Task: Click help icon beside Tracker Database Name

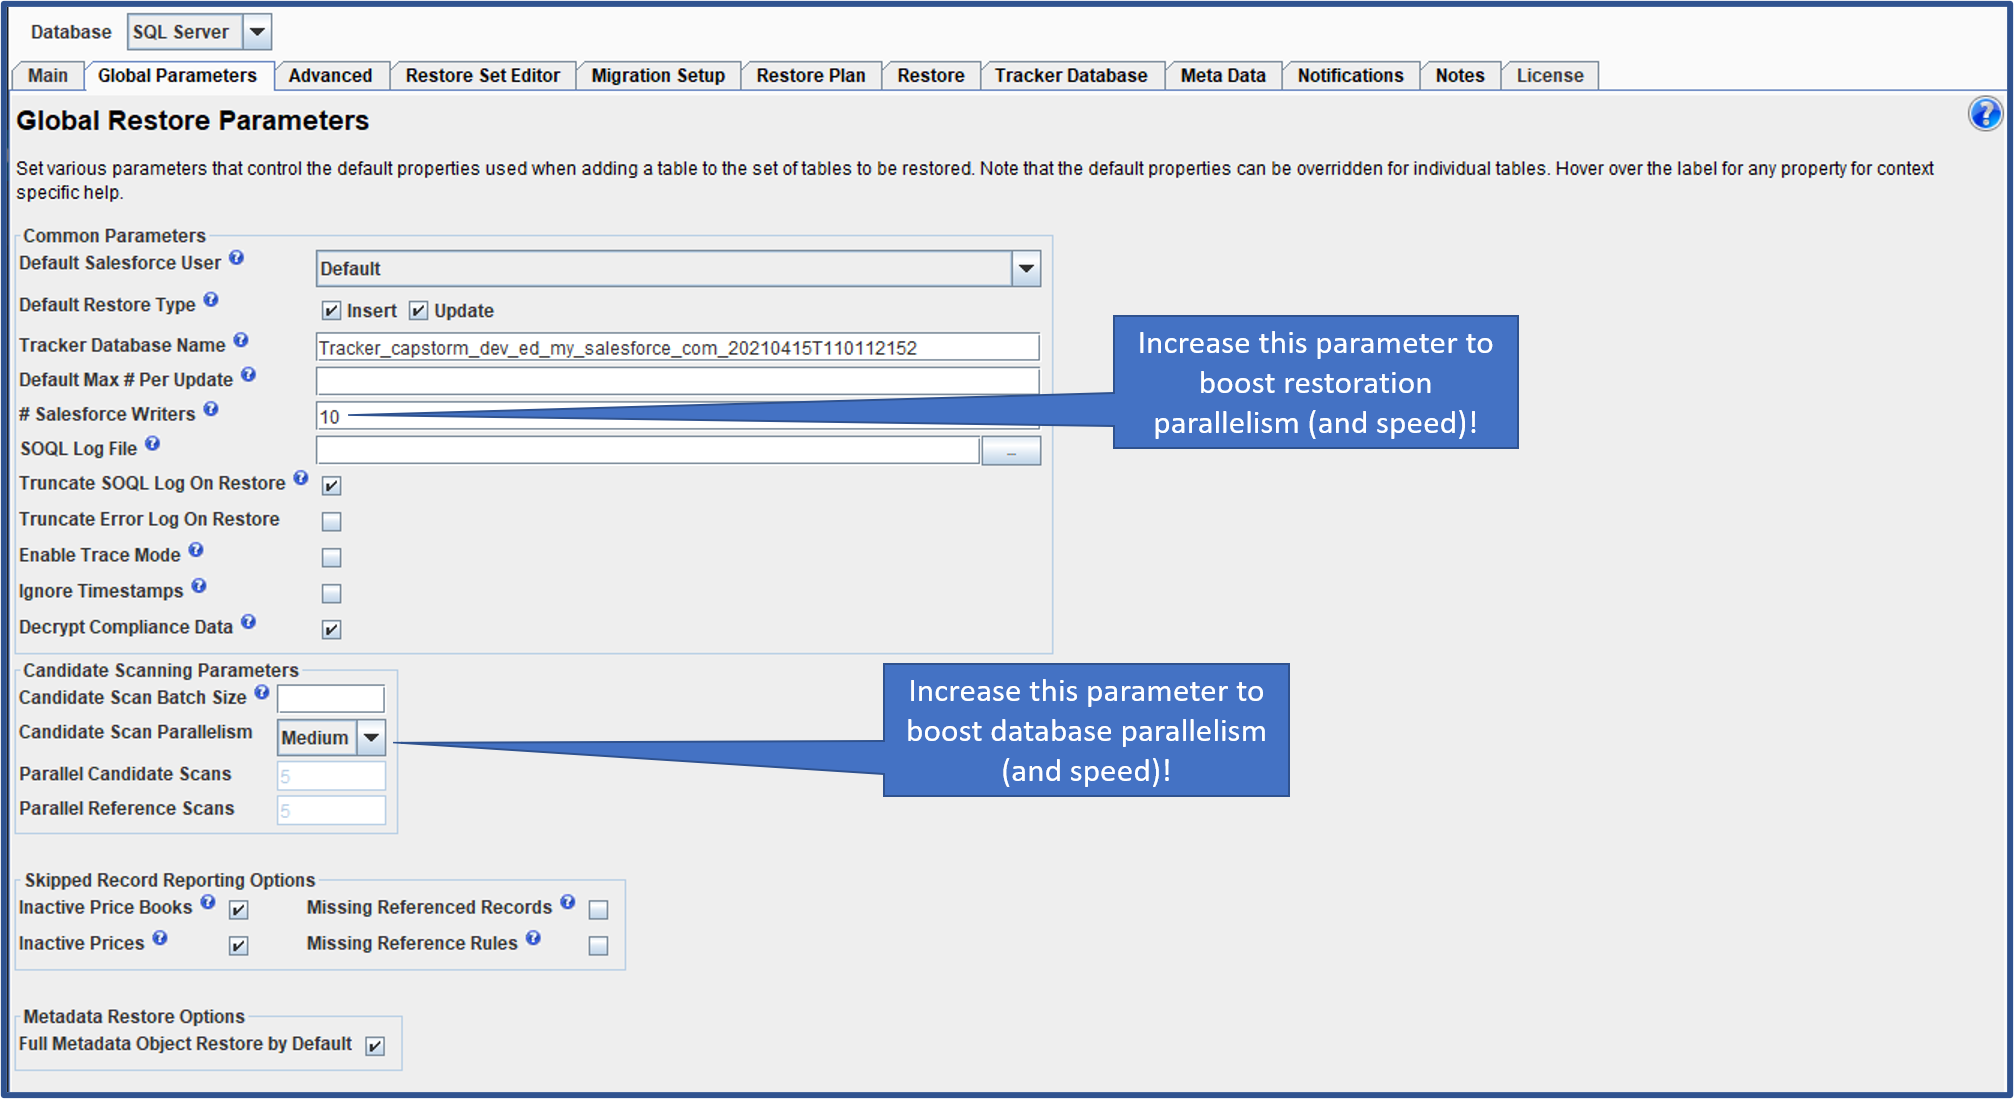Action: tap(241, 340)
